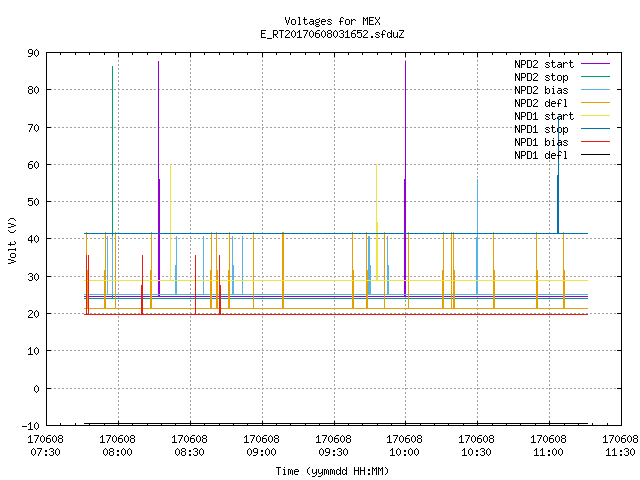Click the y-axis tick label 80
Image resolution: width=640 pixels, height=480 pixels.
(x=33, y=90)
